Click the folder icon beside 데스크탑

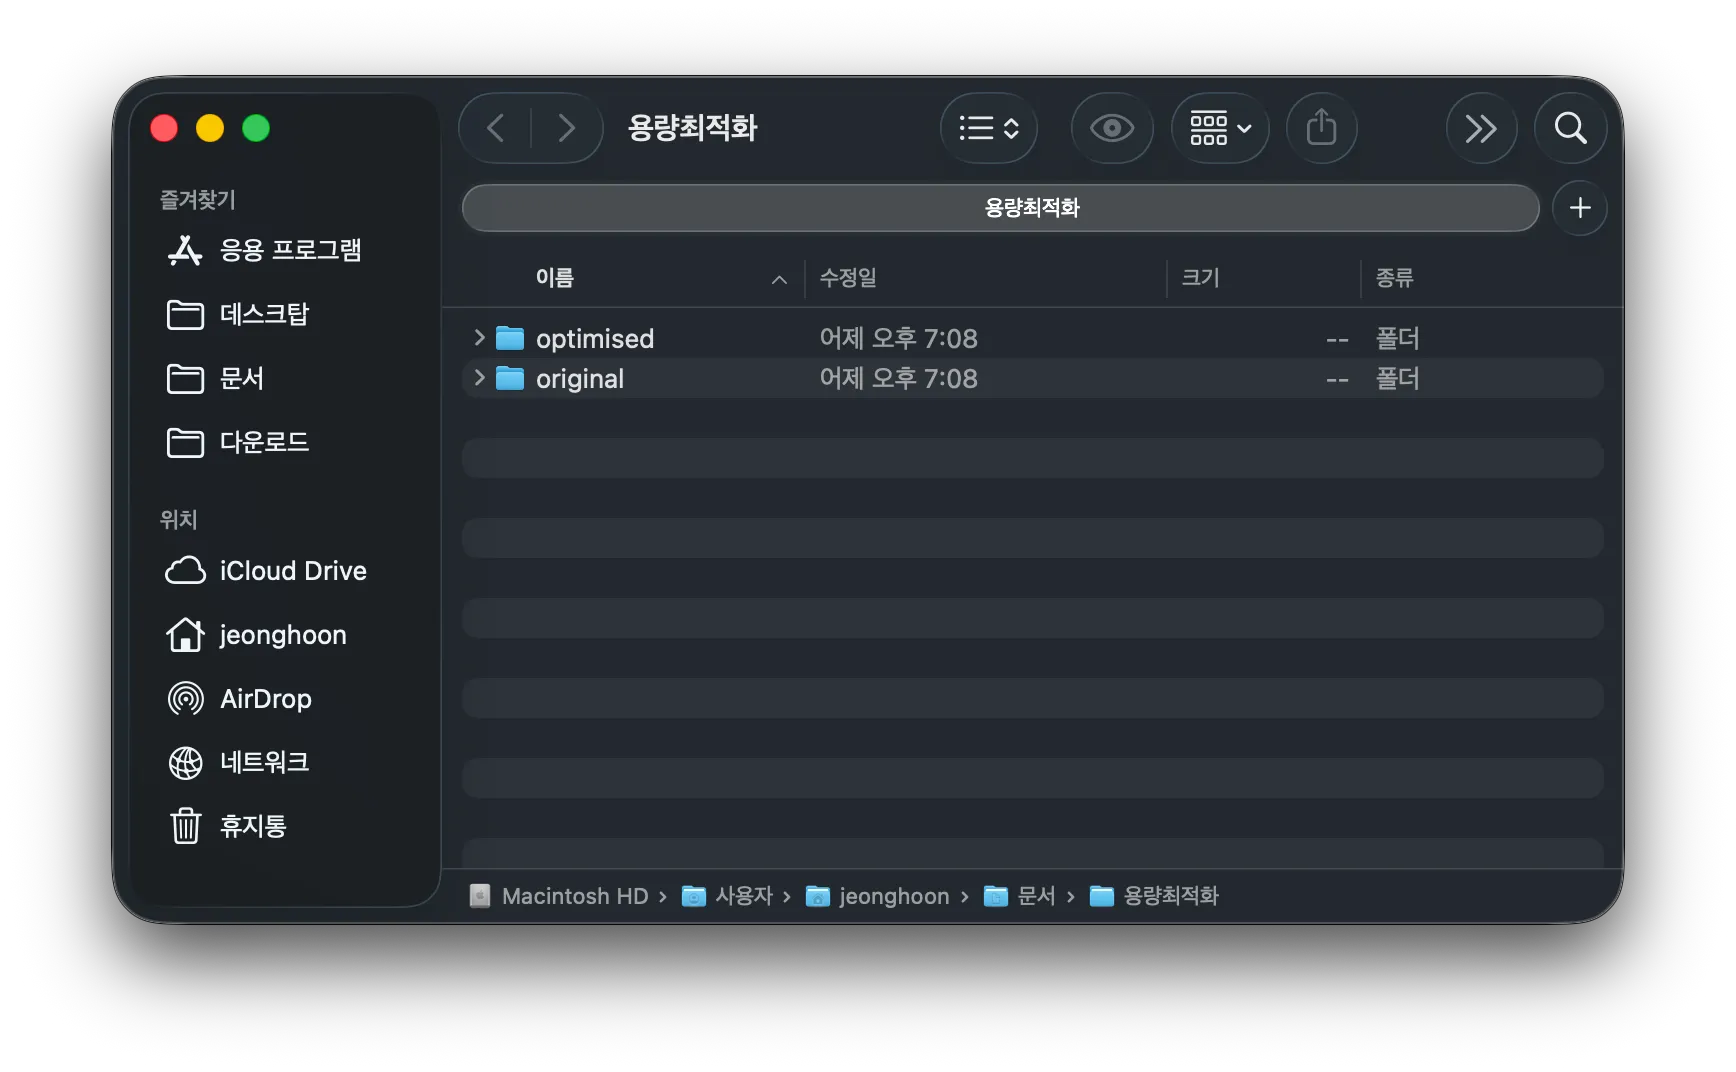click(185, 314)
